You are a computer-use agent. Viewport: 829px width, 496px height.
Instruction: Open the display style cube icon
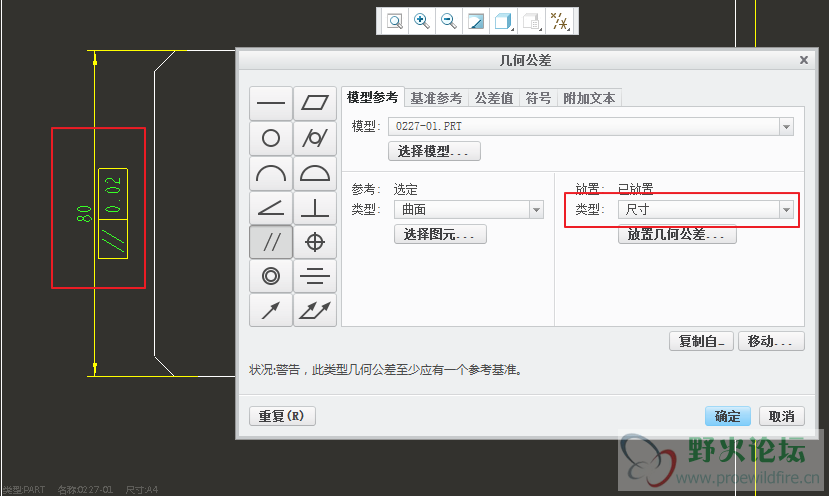coord(503,21)
